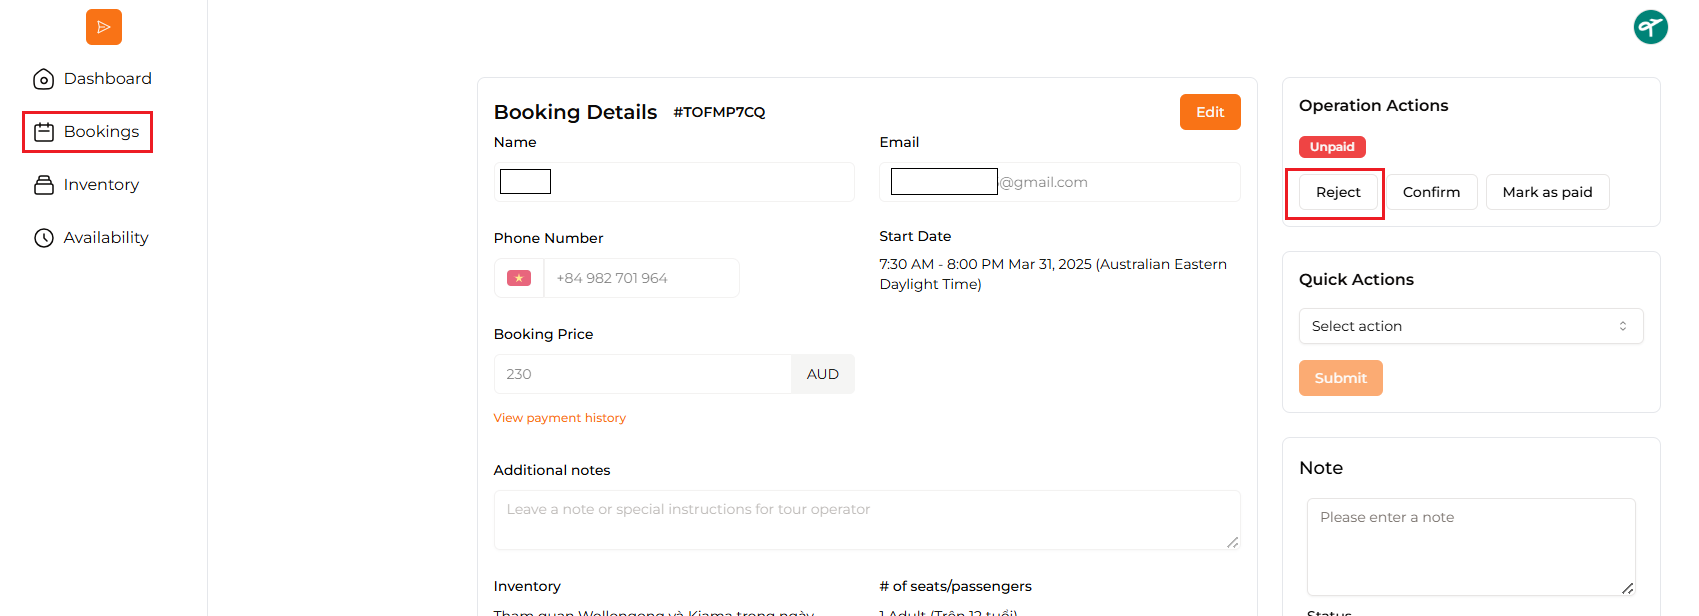Screen dimensions: 1699x616
Task: Click the Submit quick action button
Action: (x=1341, y=378)
